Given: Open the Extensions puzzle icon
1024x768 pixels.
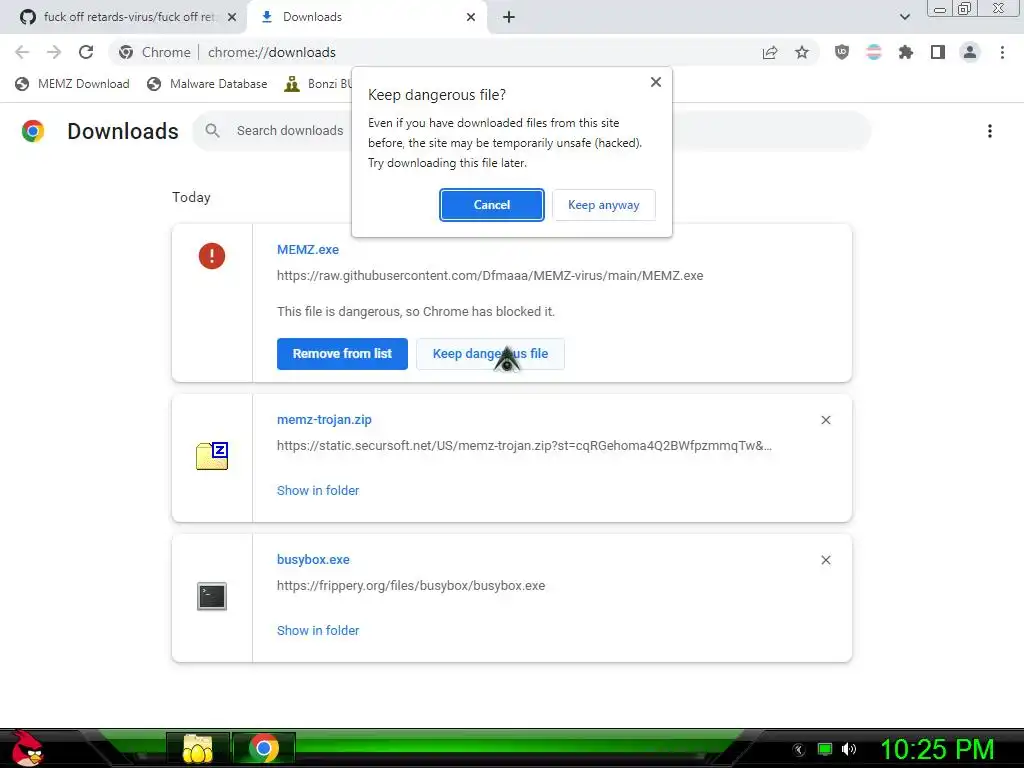Looking at the screenshot, I should [906, 52].
